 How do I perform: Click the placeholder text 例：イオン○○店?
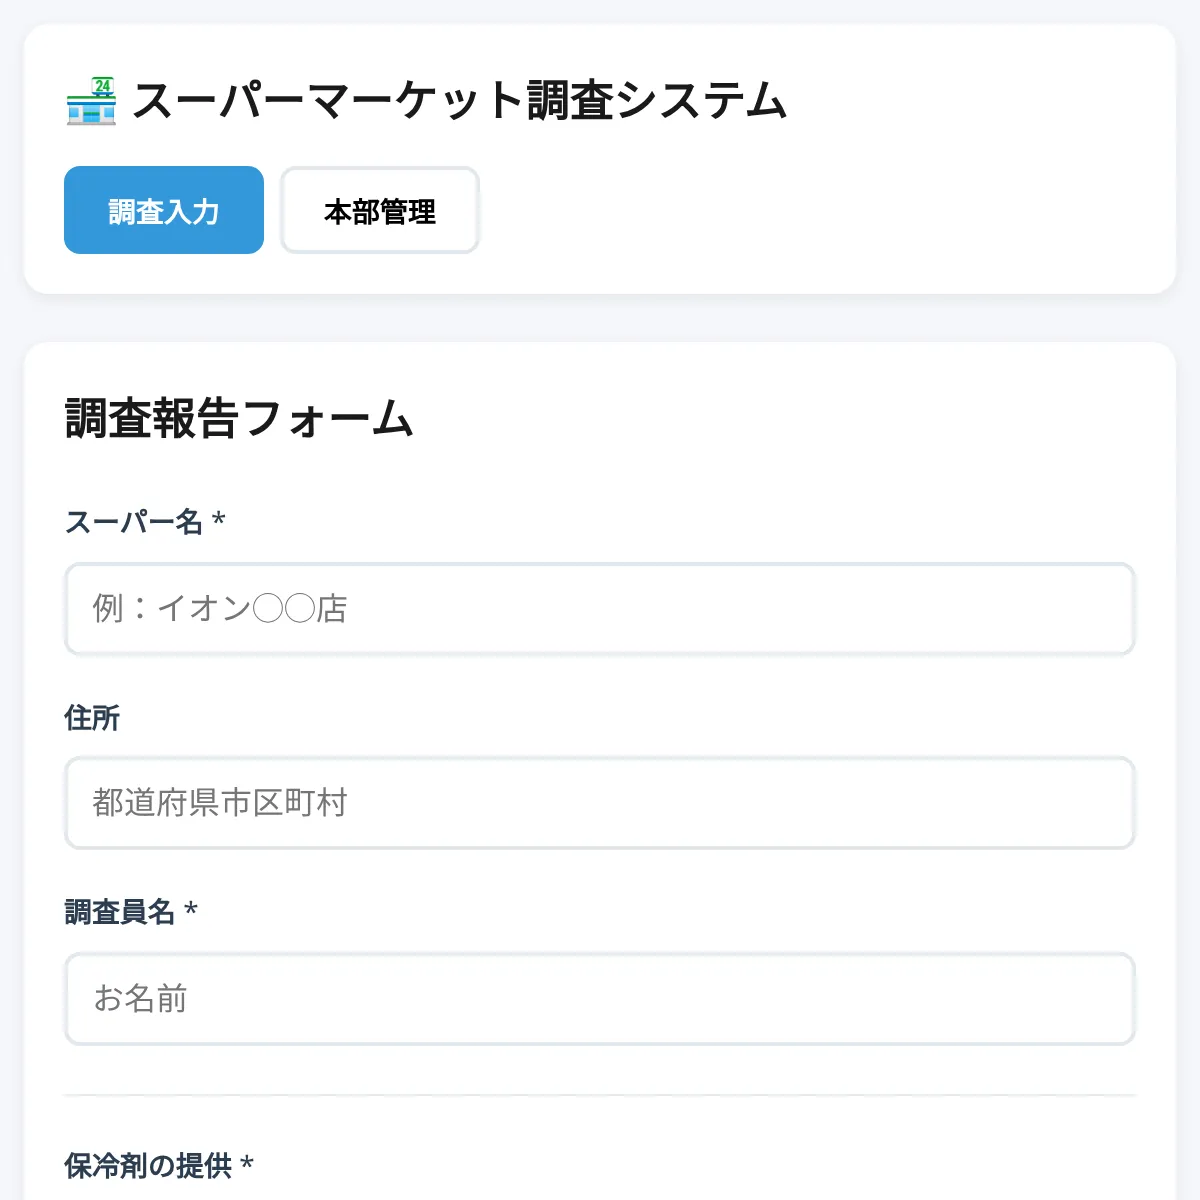point(220,610)
